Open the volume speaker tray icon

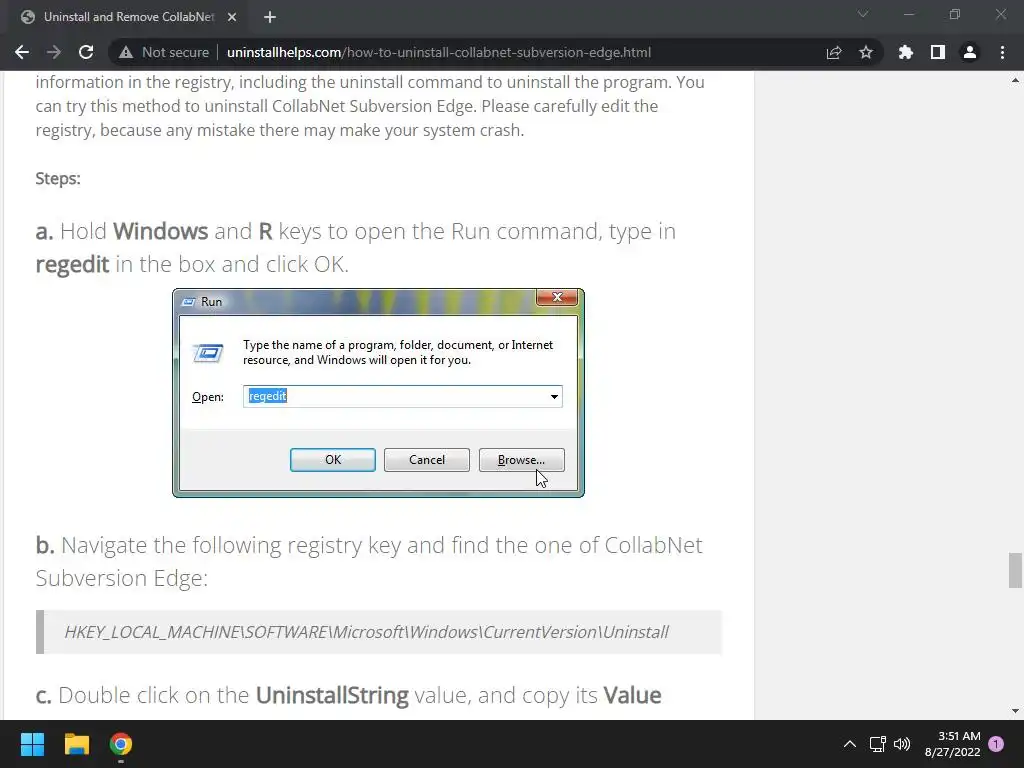tap(902, 744)
